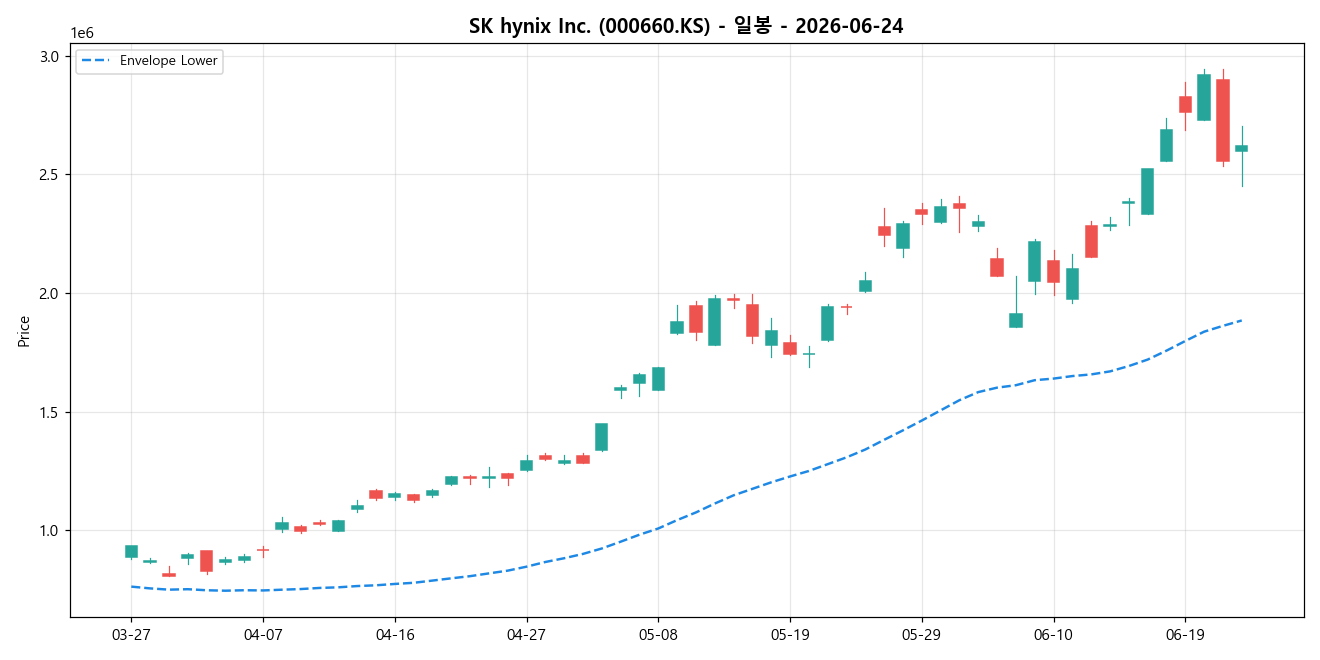The width and height of the screenshot is (1320, 660).
Task: Click the 04-07 x-axis date label
Action: coord(263,634)
